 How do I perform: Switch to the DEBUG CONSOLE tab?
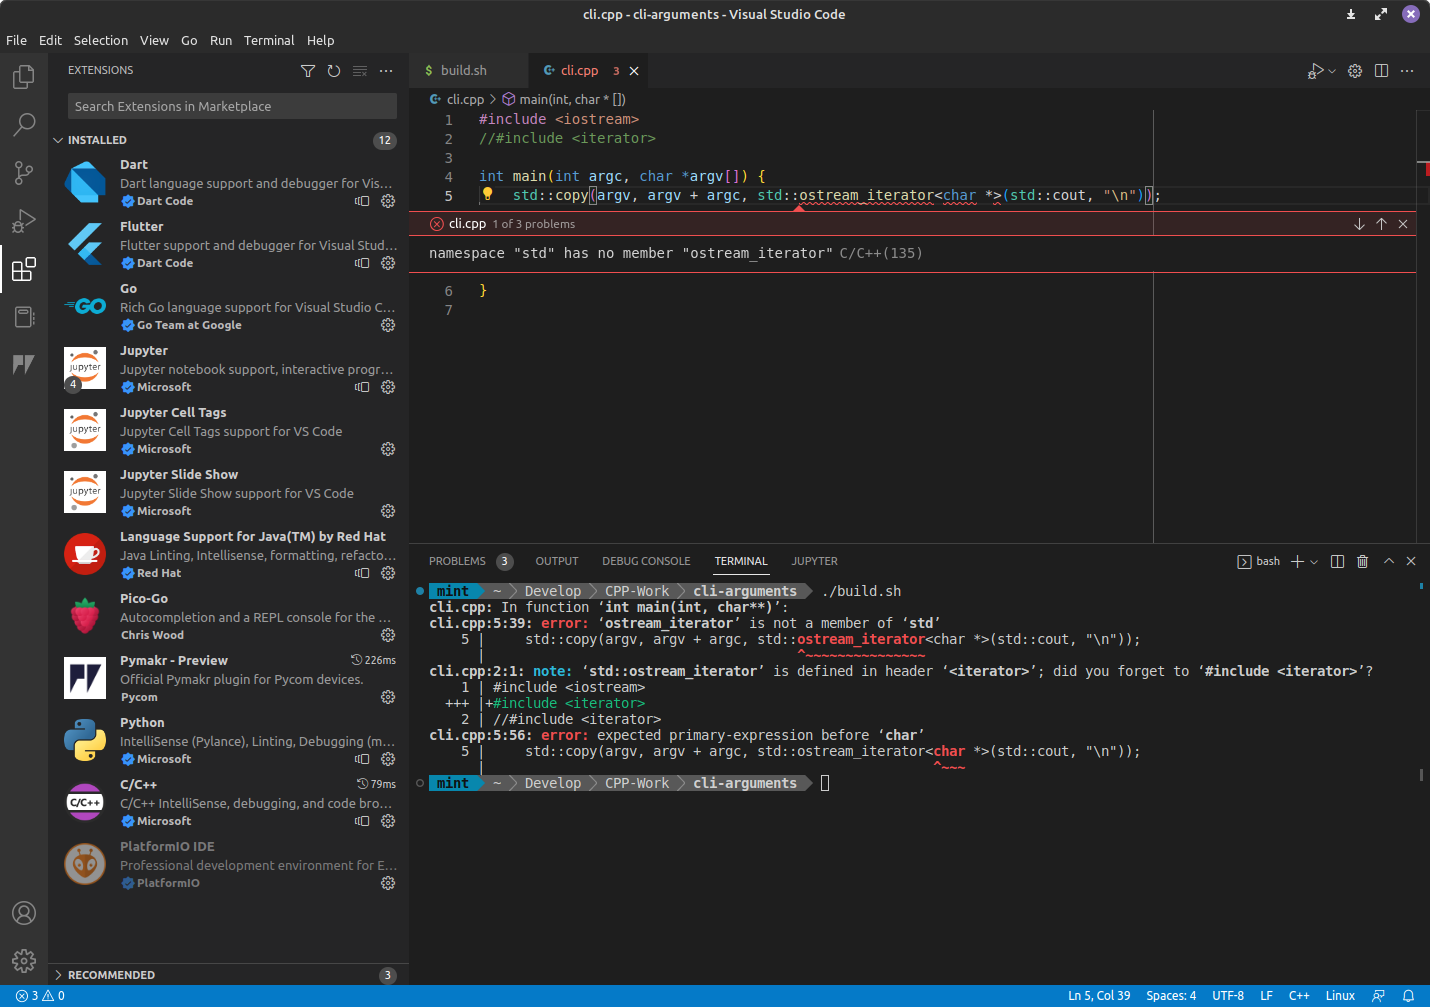tap(646, 561)
